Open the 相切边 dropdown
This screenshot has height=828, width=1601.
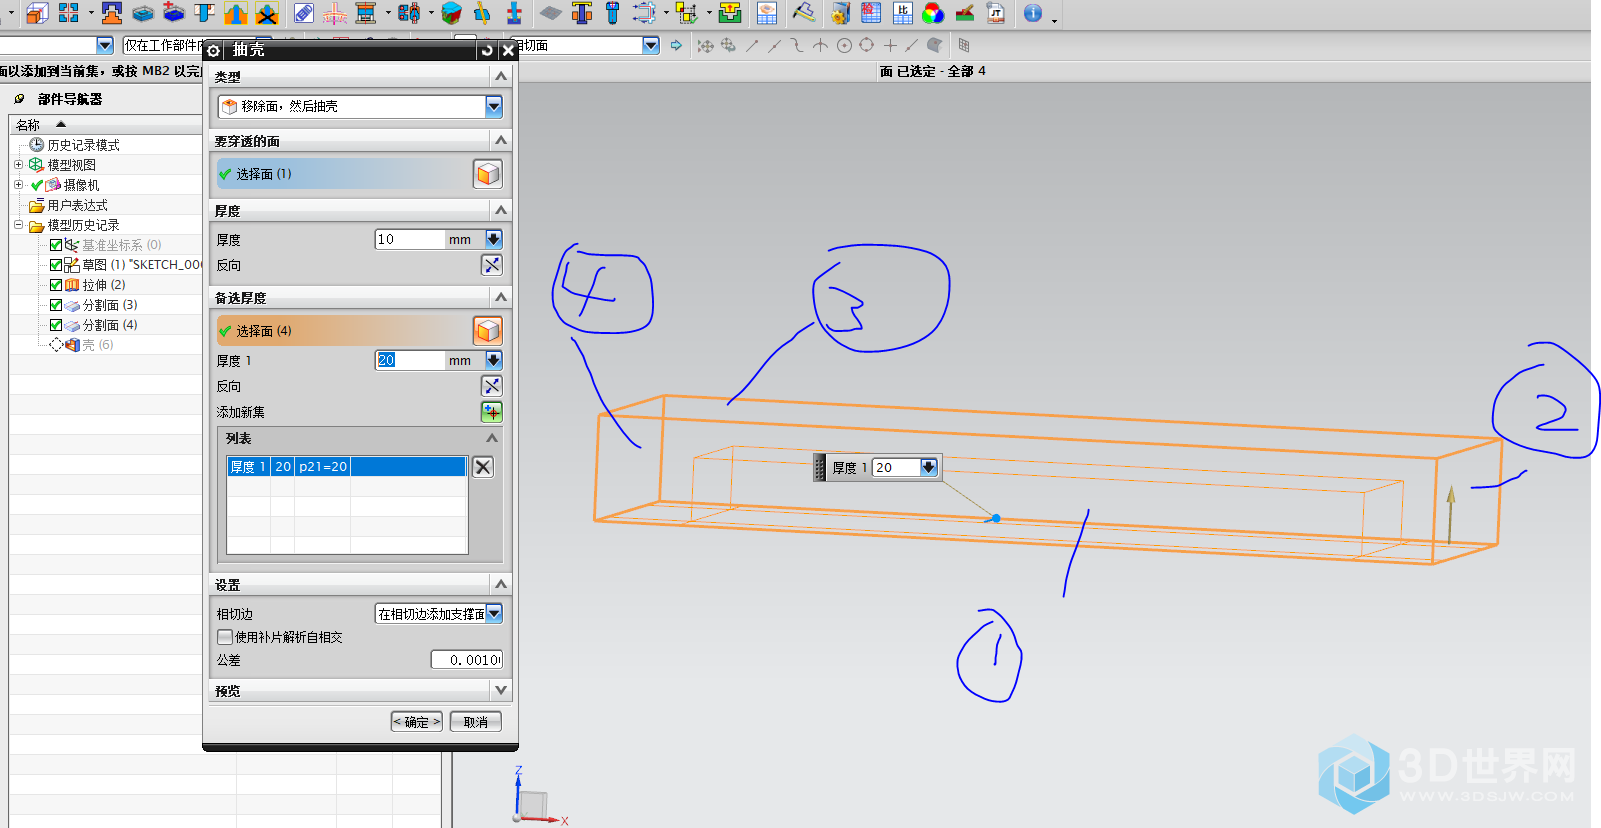[494, 614]
